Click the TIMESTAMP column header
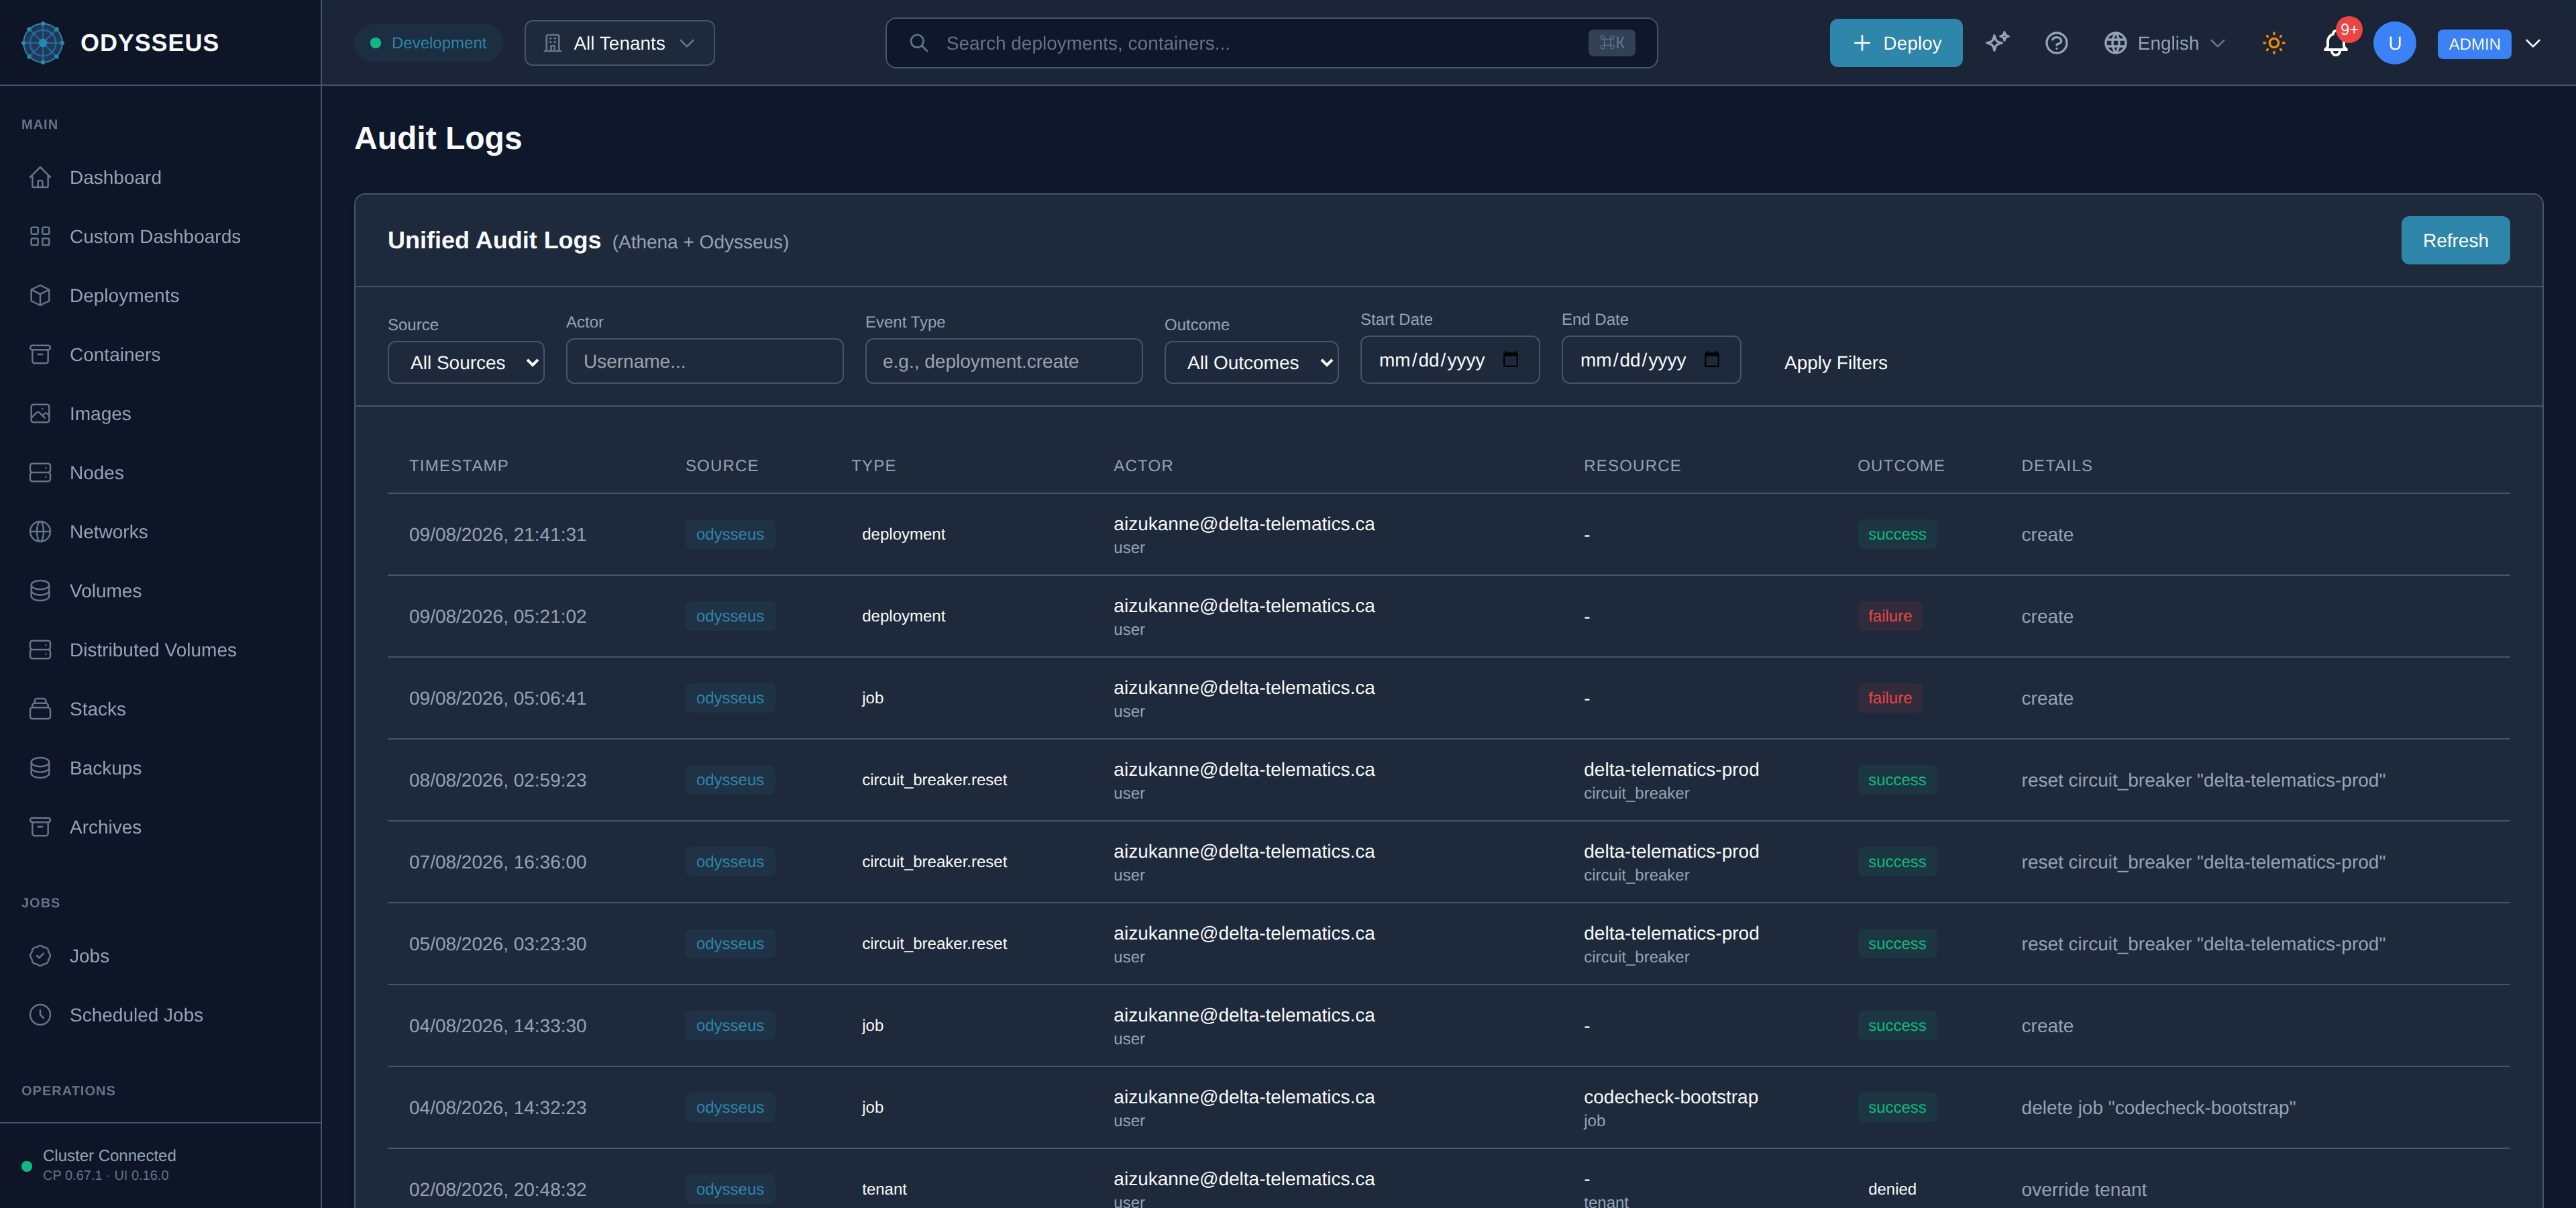The width and height of the screenshot is (2576, 1208). click(458, 465)
